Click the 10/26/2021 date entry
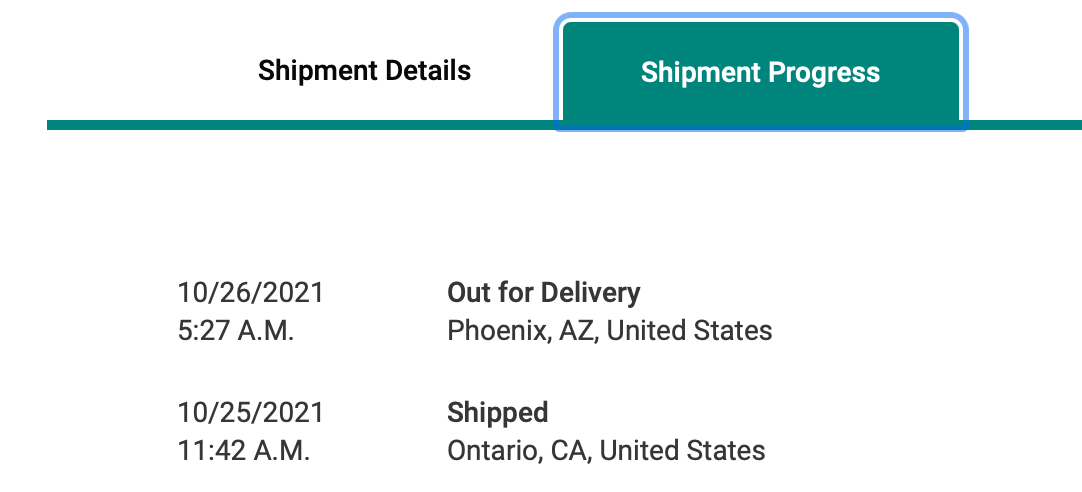 (x=250, y=293)
